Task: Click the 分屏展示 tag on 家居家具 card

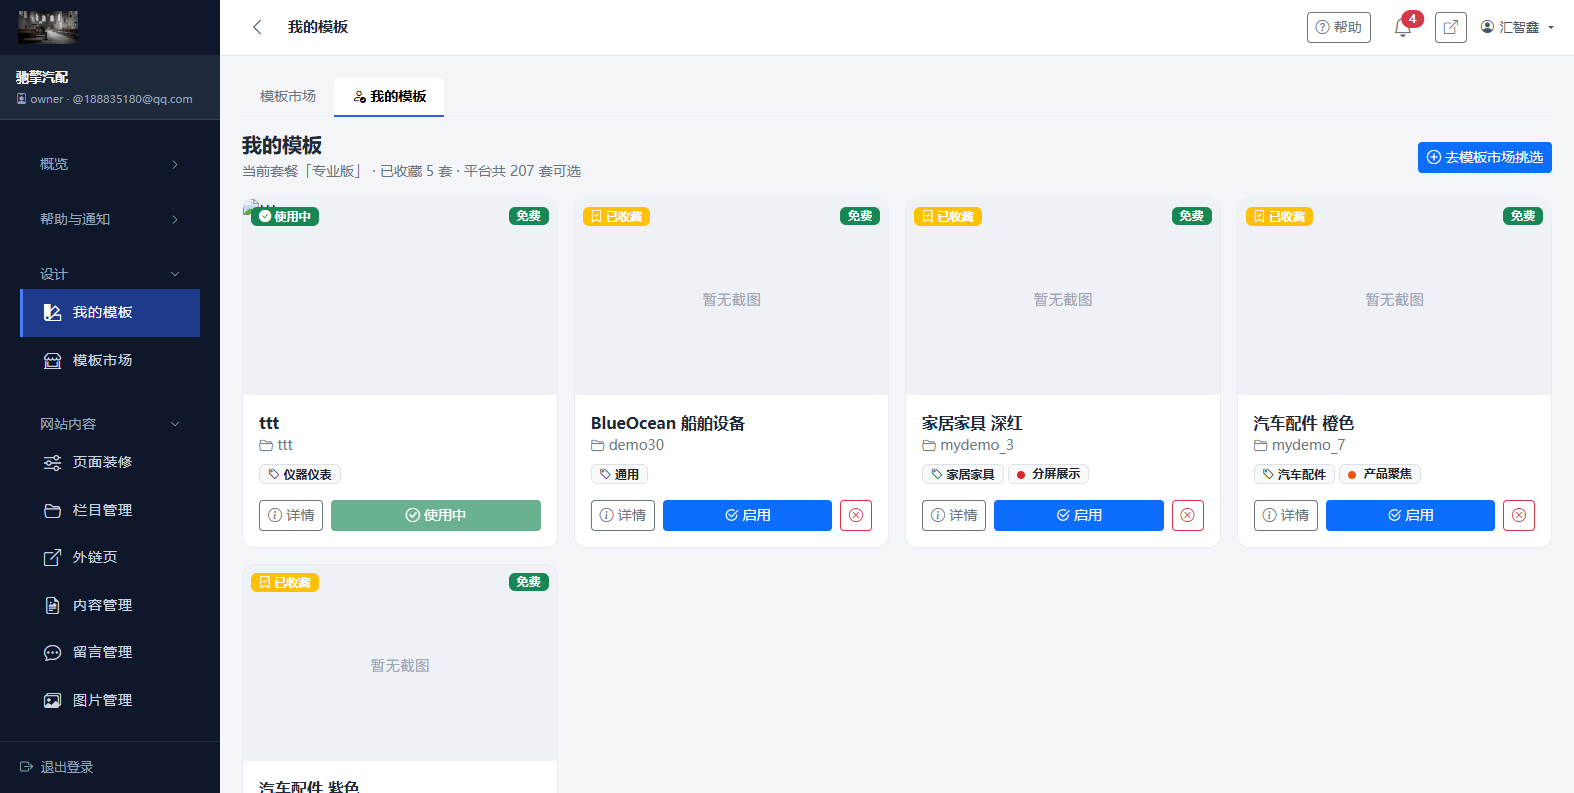Action: pyautogui.click(x=1048, y=474)
